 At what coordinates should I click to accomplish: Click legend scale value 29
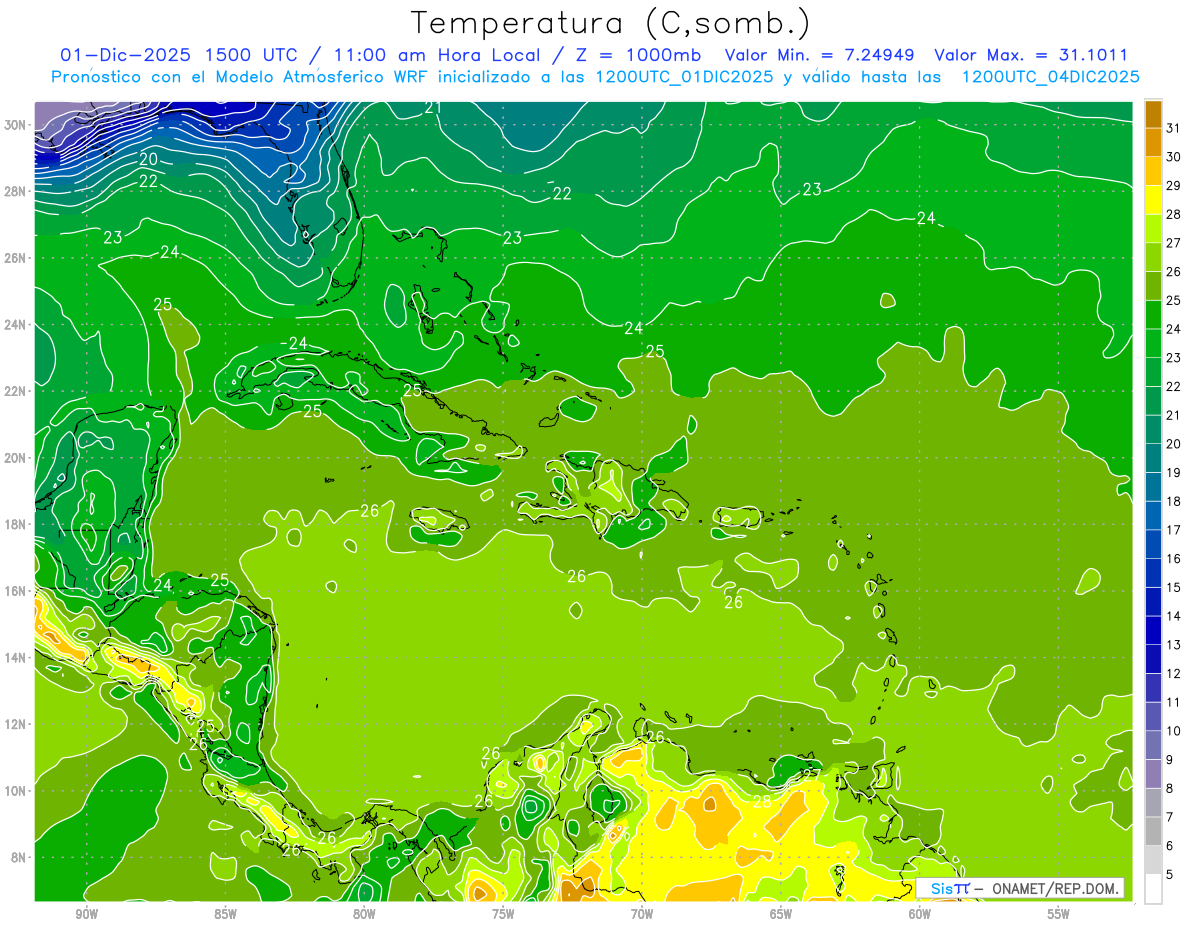tap(1174, 186)
